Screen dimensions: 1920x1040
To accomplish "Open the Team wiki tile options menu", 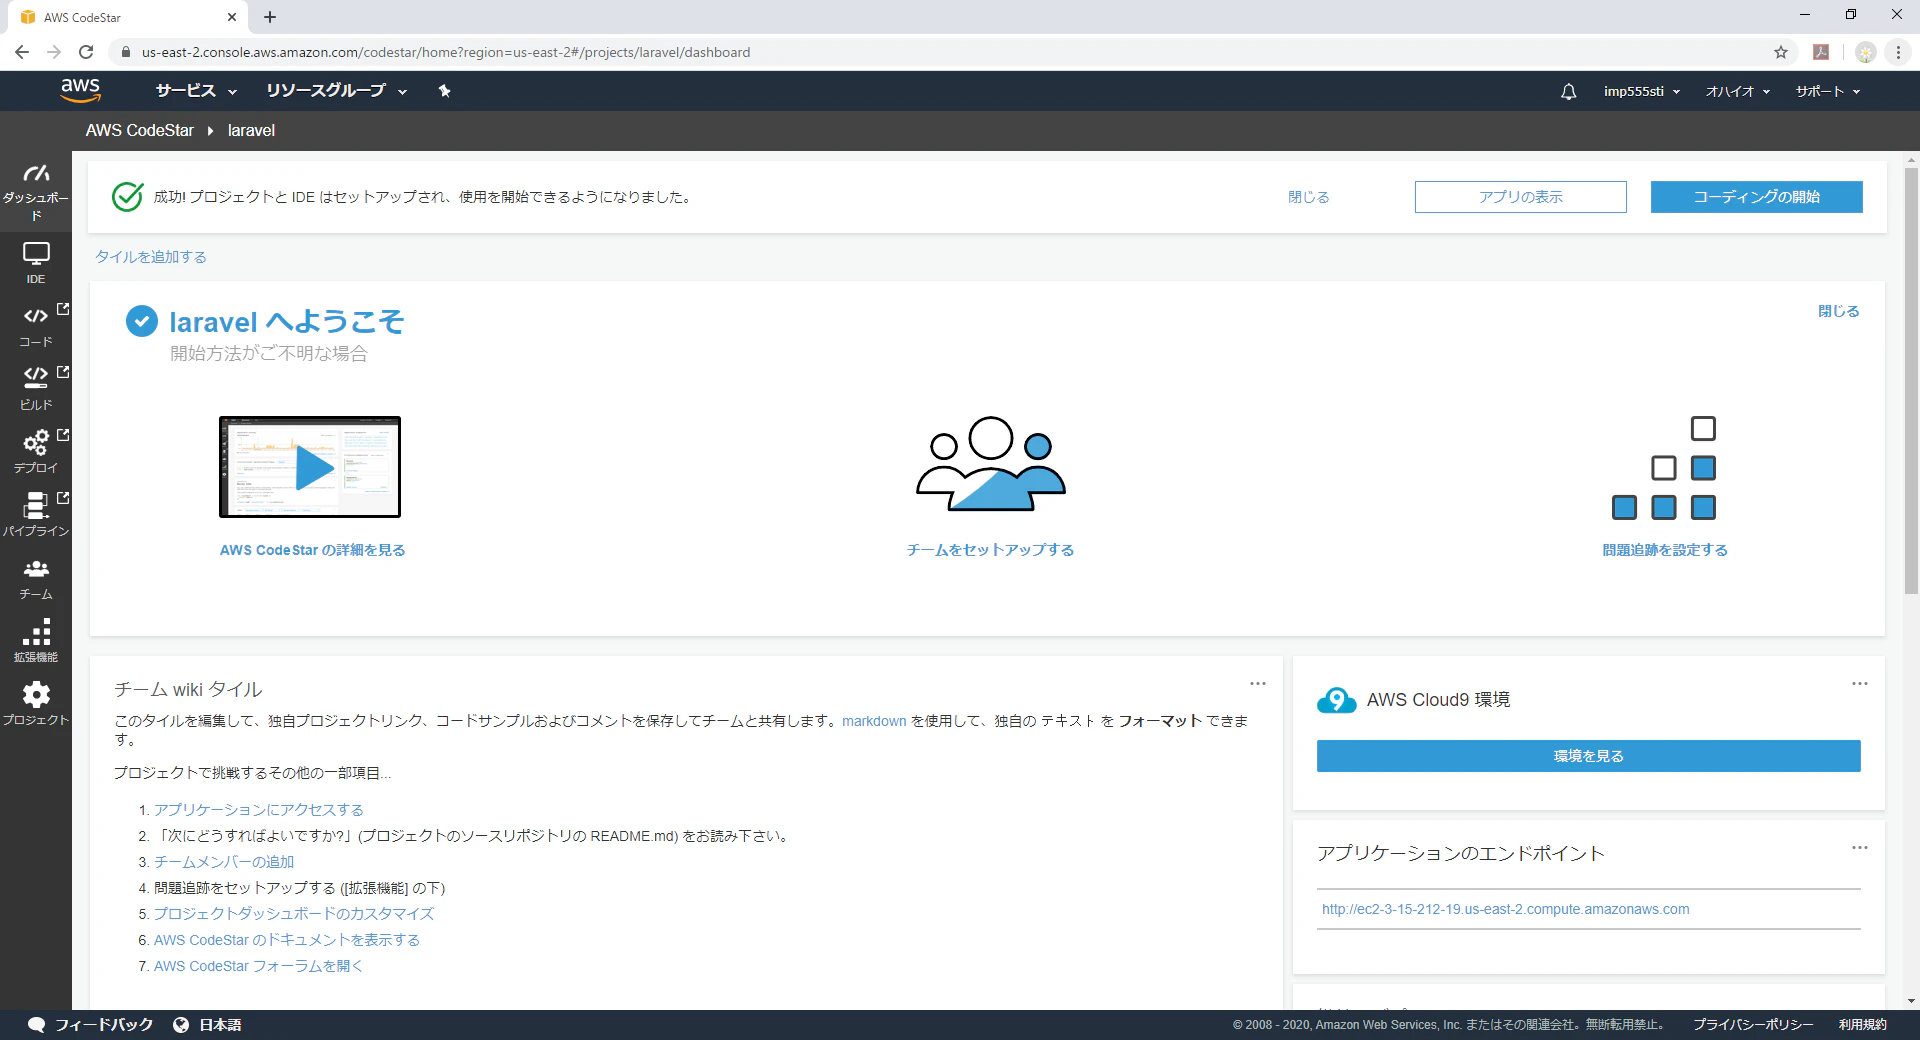I will coord(1258,684).
